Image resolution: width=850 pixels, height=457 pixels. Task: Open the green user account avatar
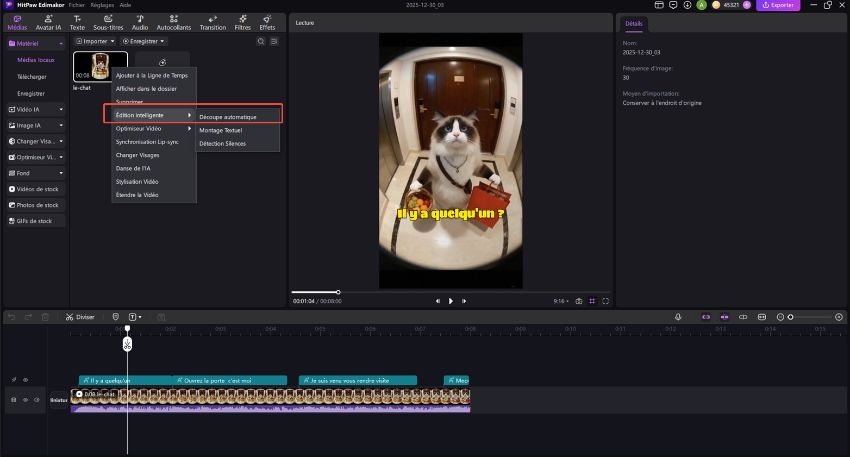pyautogui.click(x=701, y=5)
